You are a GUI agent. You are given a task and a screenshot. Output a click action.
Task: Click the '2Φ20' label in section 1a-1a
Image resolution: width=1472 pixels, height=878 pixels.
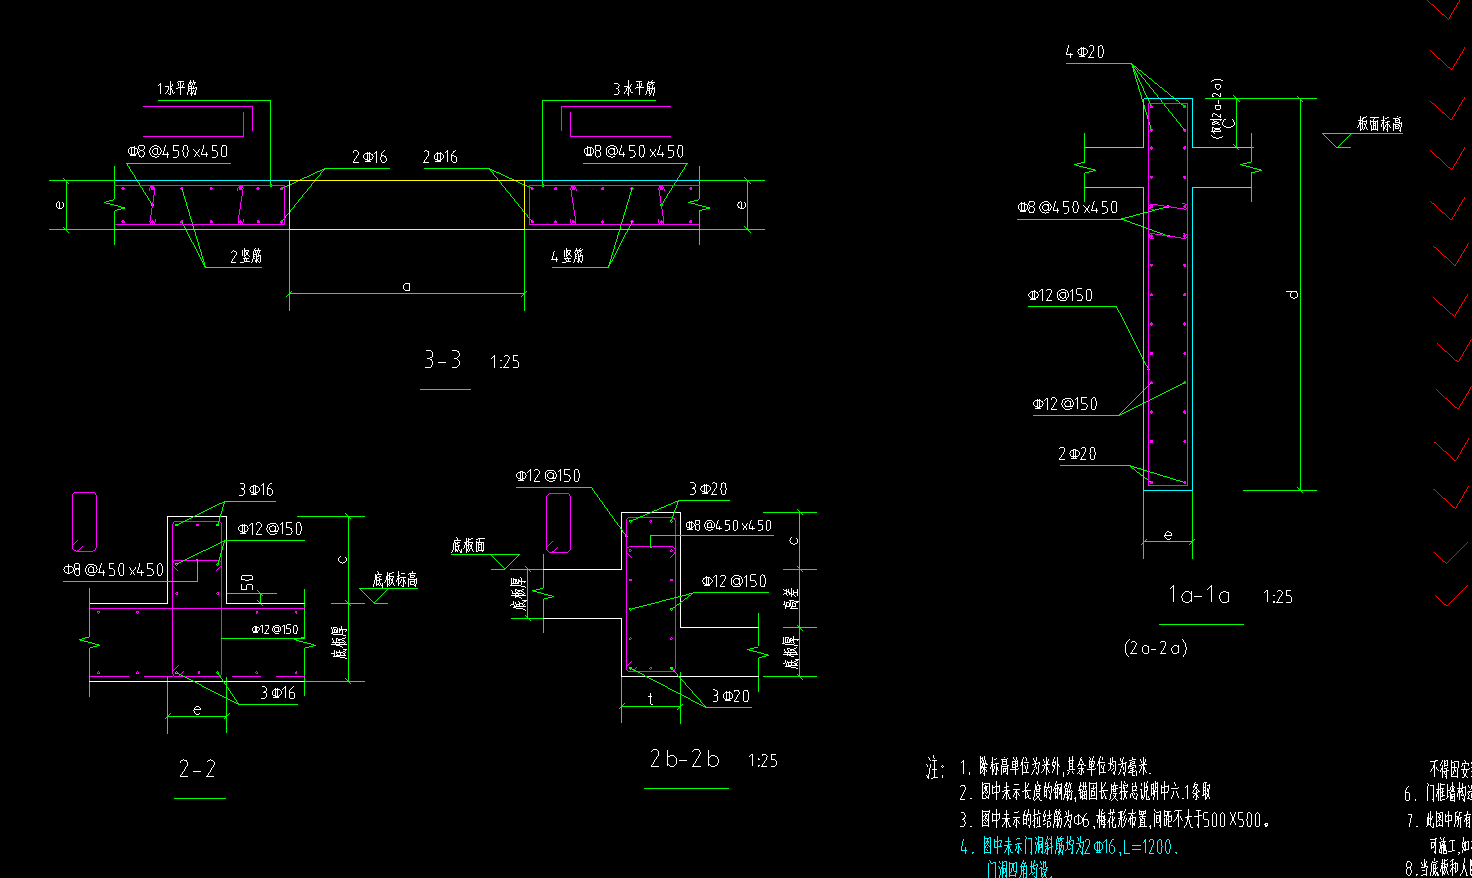pos(1078,454)
